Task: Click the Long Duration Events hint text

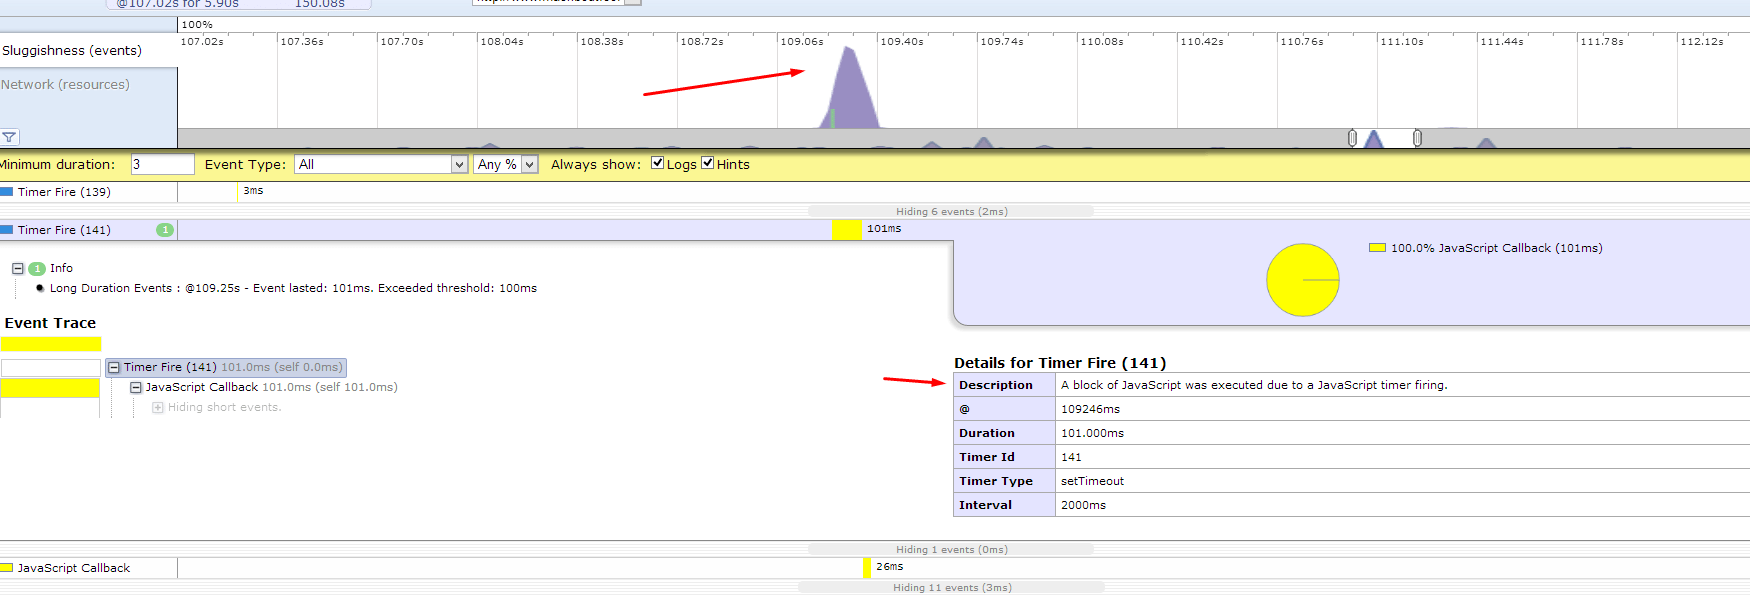Action: [293, 288]
